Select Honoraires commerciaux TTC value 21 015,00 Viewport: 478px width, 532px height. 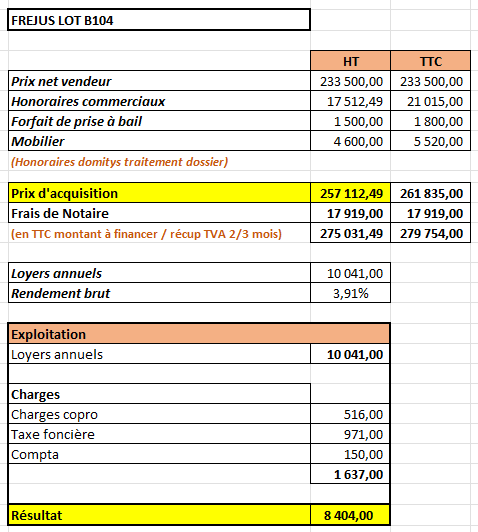[431, 101]
